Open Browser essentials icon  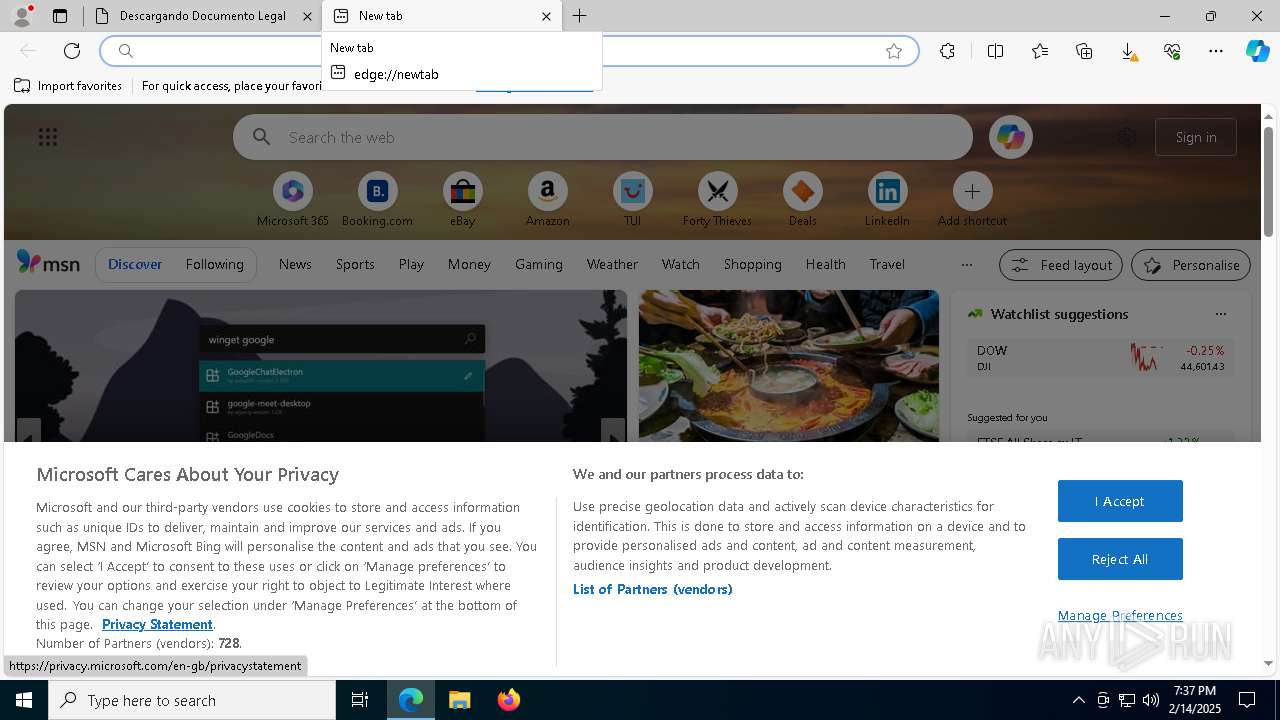(1172, 51)
